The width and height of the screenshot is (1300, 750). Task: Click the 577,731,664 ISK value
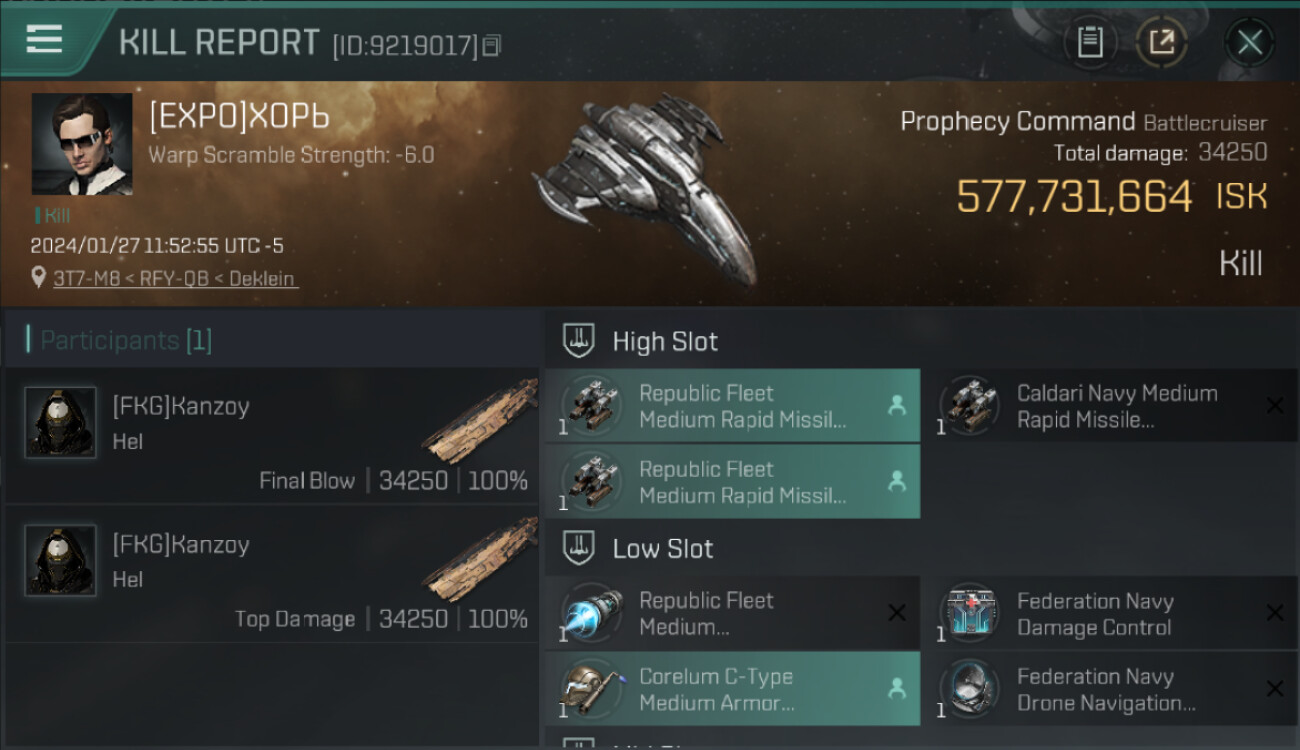(x=1075, y=197)
